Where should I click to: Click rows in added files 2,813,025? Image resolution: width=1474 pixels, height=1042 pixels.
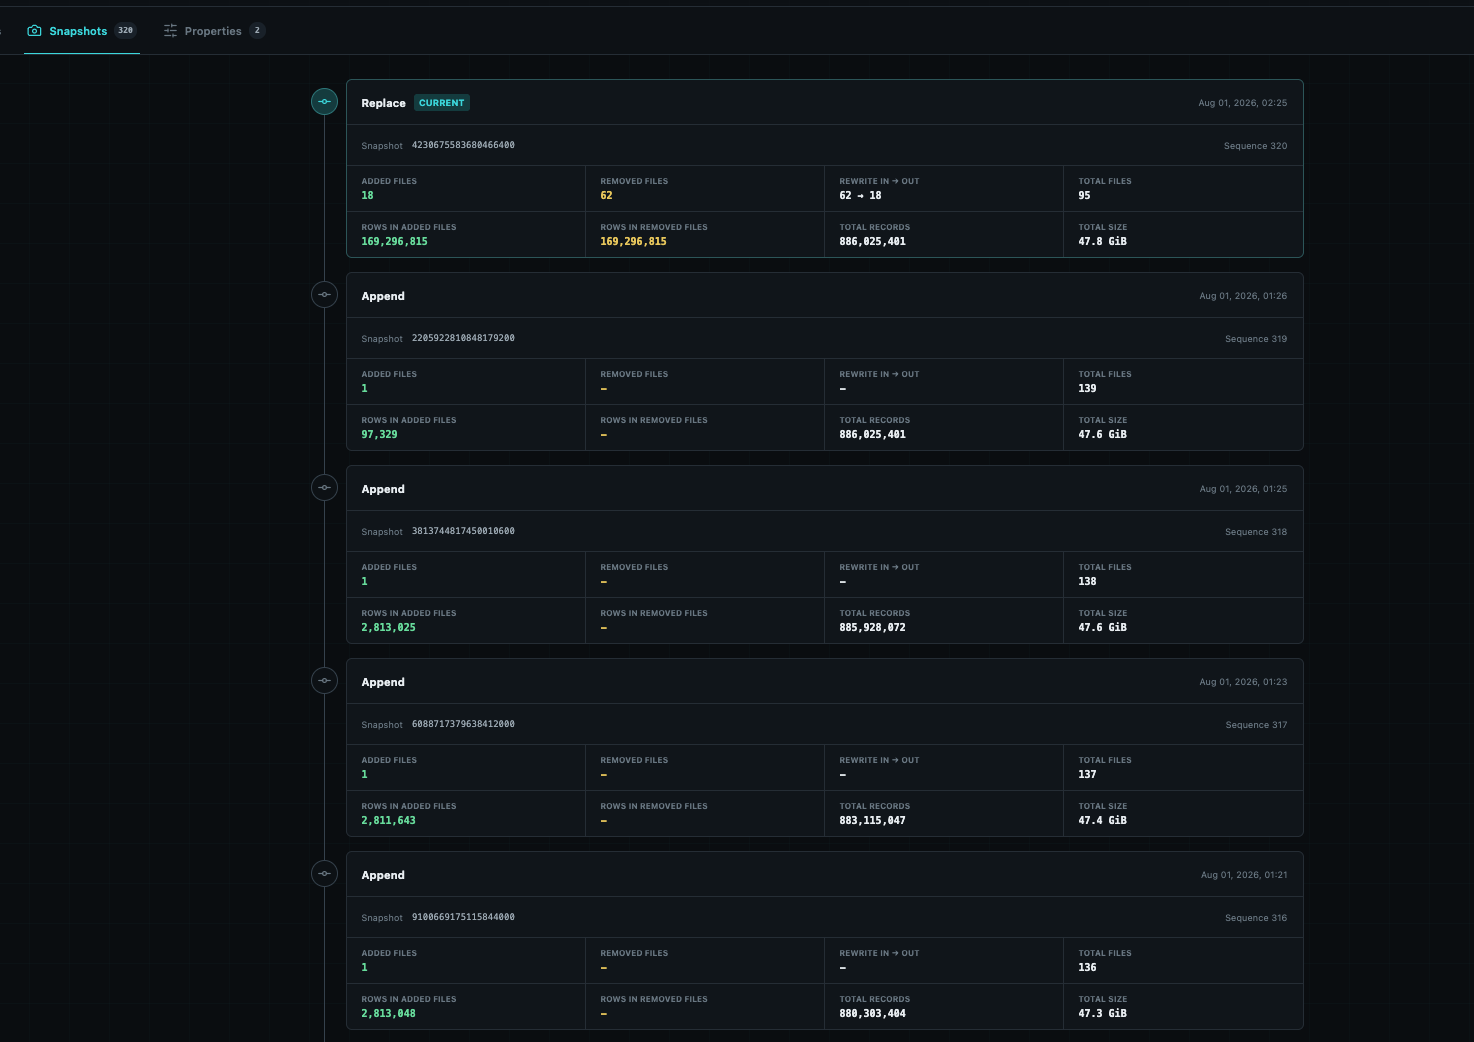tap(388, 627)
